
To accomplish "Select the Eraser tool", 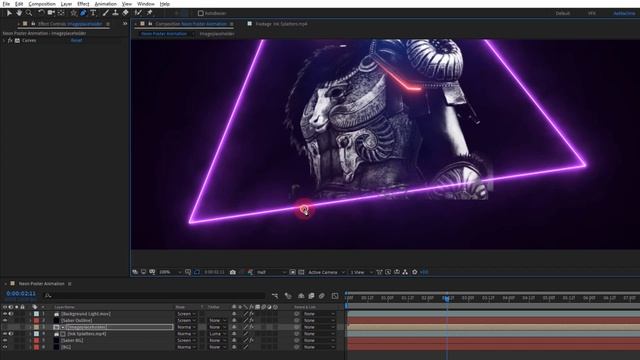I will [125, 13].
